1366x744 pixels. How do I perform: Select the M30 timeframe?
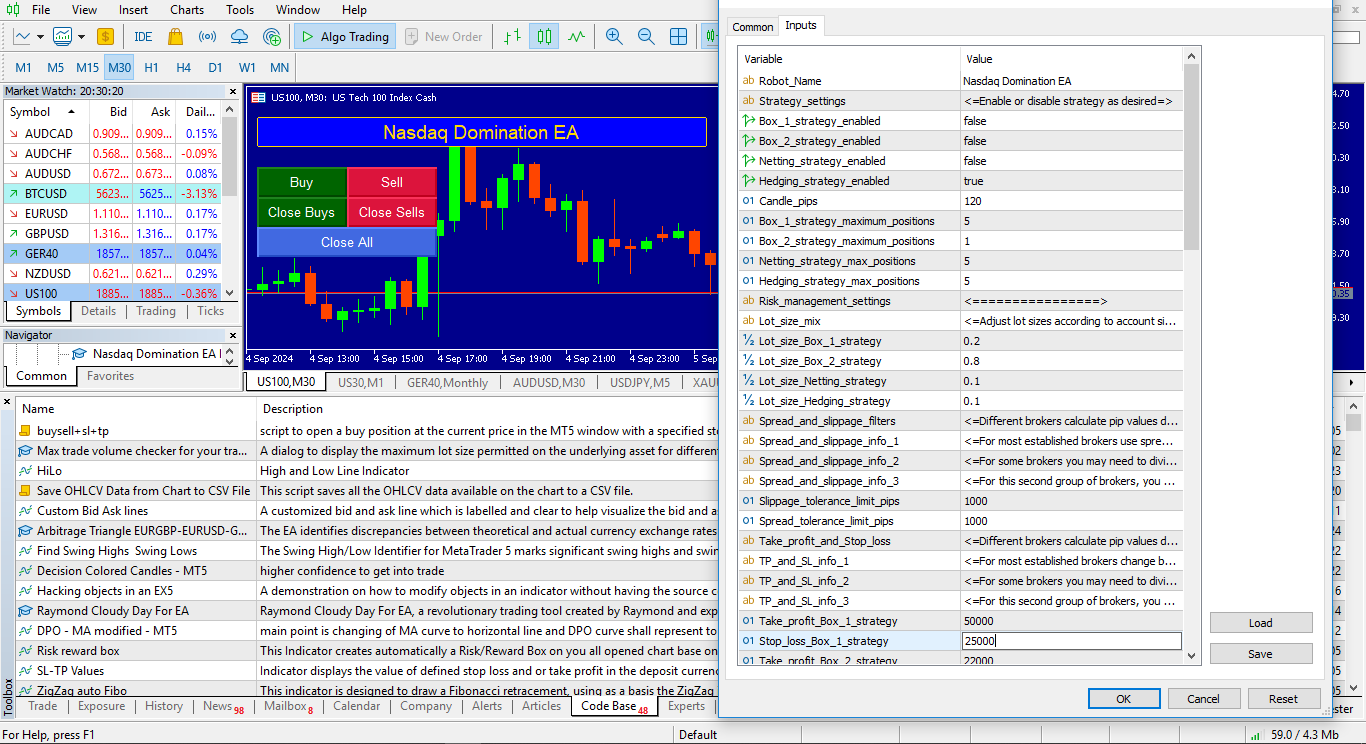119,68
